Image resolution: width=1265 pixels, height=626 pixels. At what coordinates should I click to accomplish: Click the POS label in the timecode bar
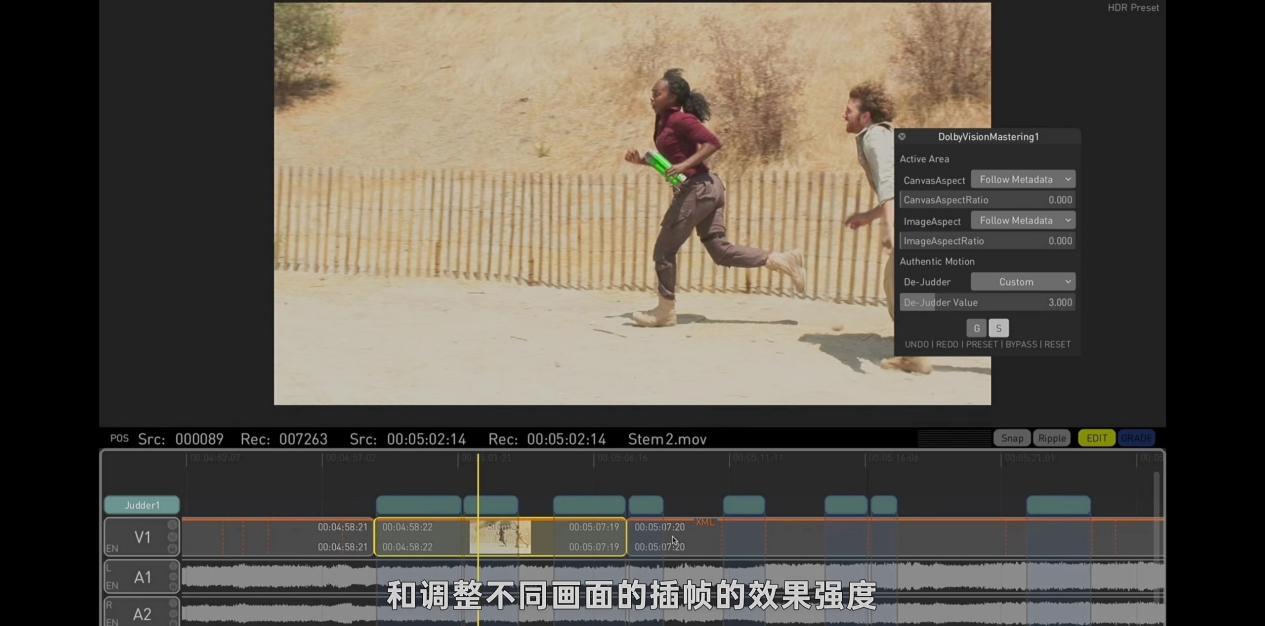119,438
